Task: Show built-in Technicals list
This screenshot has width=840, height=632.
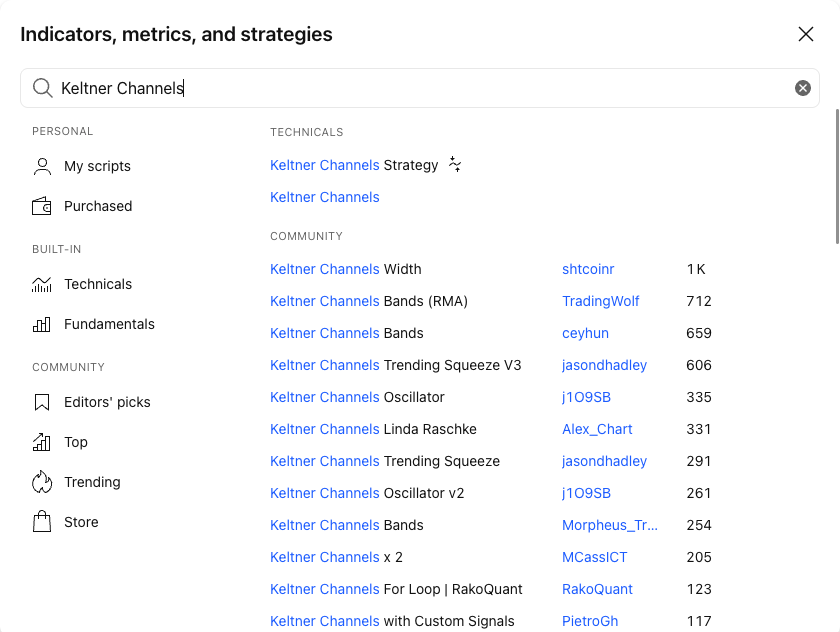Action: pyautogui.click(x=98, y=284)
